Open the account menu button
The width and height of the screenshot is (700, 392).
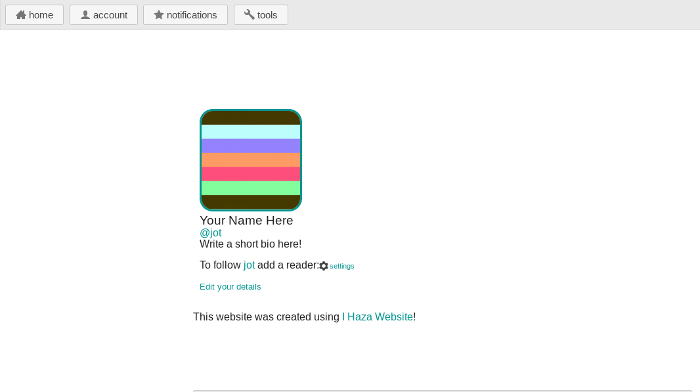point(104,15)
